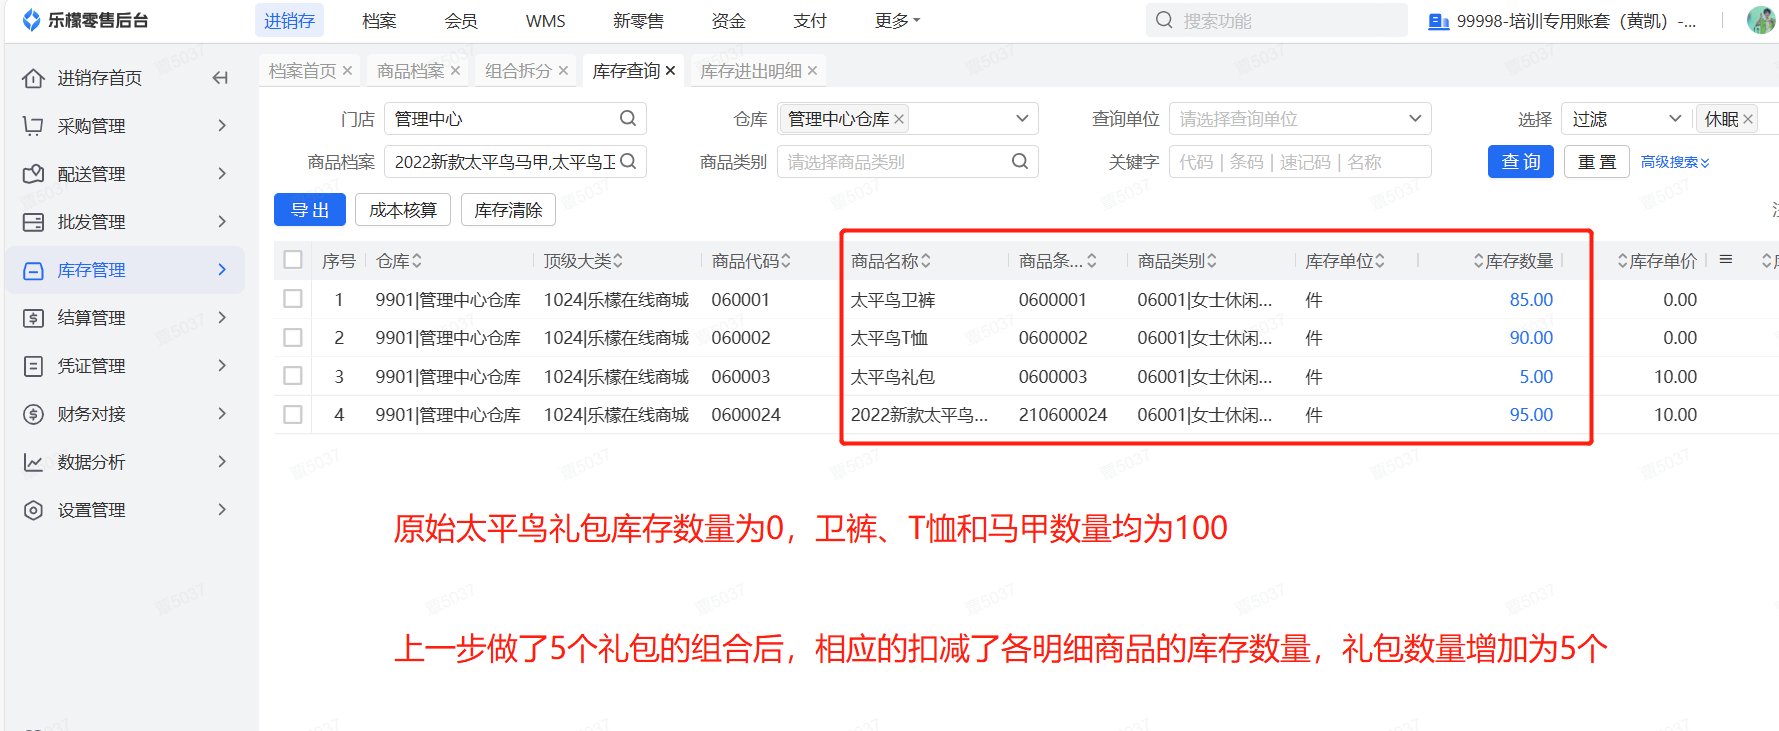Screen dimensions: 1779x731
Task: Click the 数据分析 chart icon
Action: point(33,462)
